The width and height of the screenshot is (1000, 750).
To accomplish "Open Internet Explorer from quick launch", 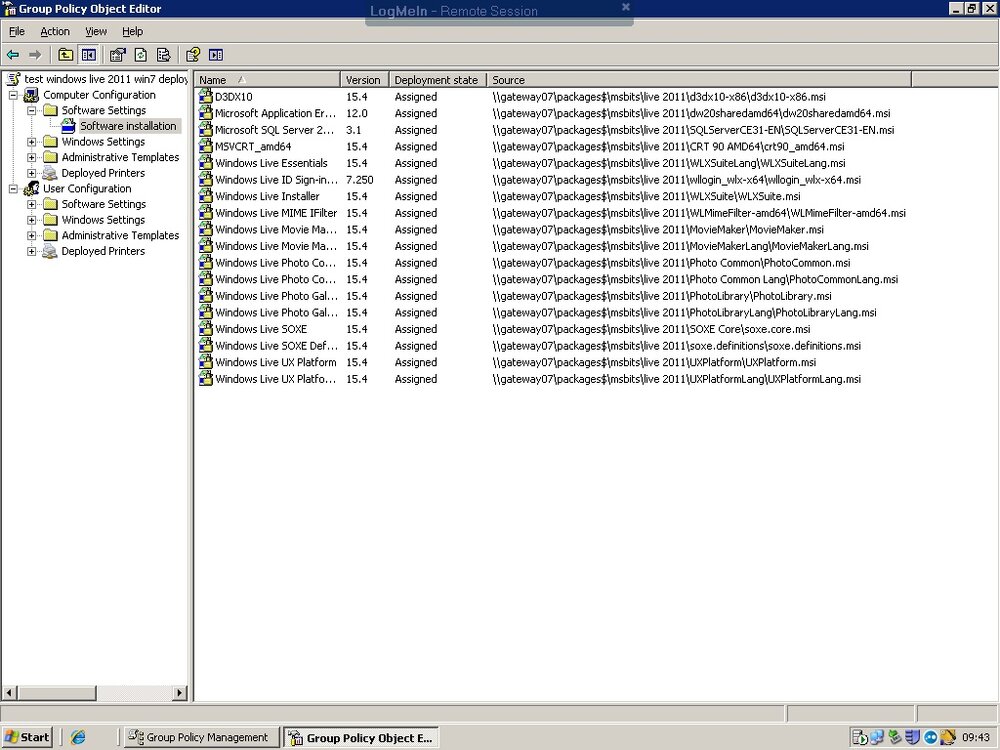I will pos(78,737).
